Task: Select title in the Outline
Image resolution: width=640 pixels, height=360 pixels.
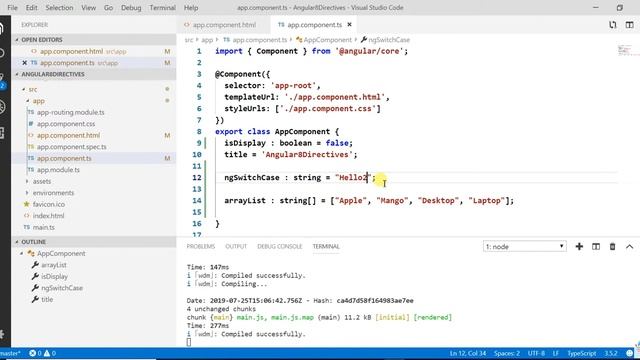Action: [47, 299]
